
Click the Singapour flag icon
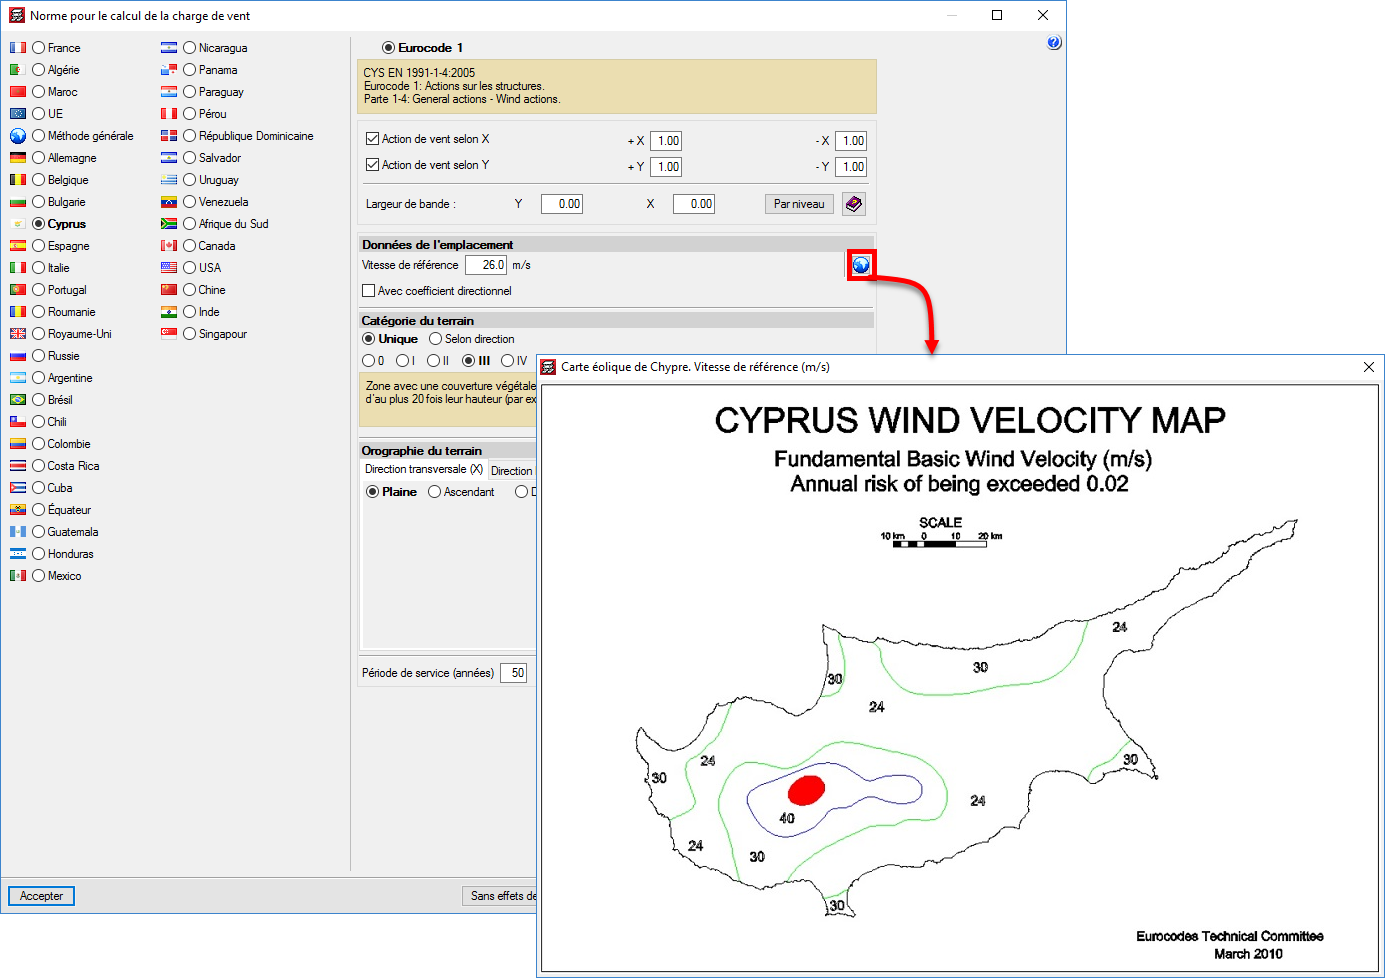click(169, 334)
